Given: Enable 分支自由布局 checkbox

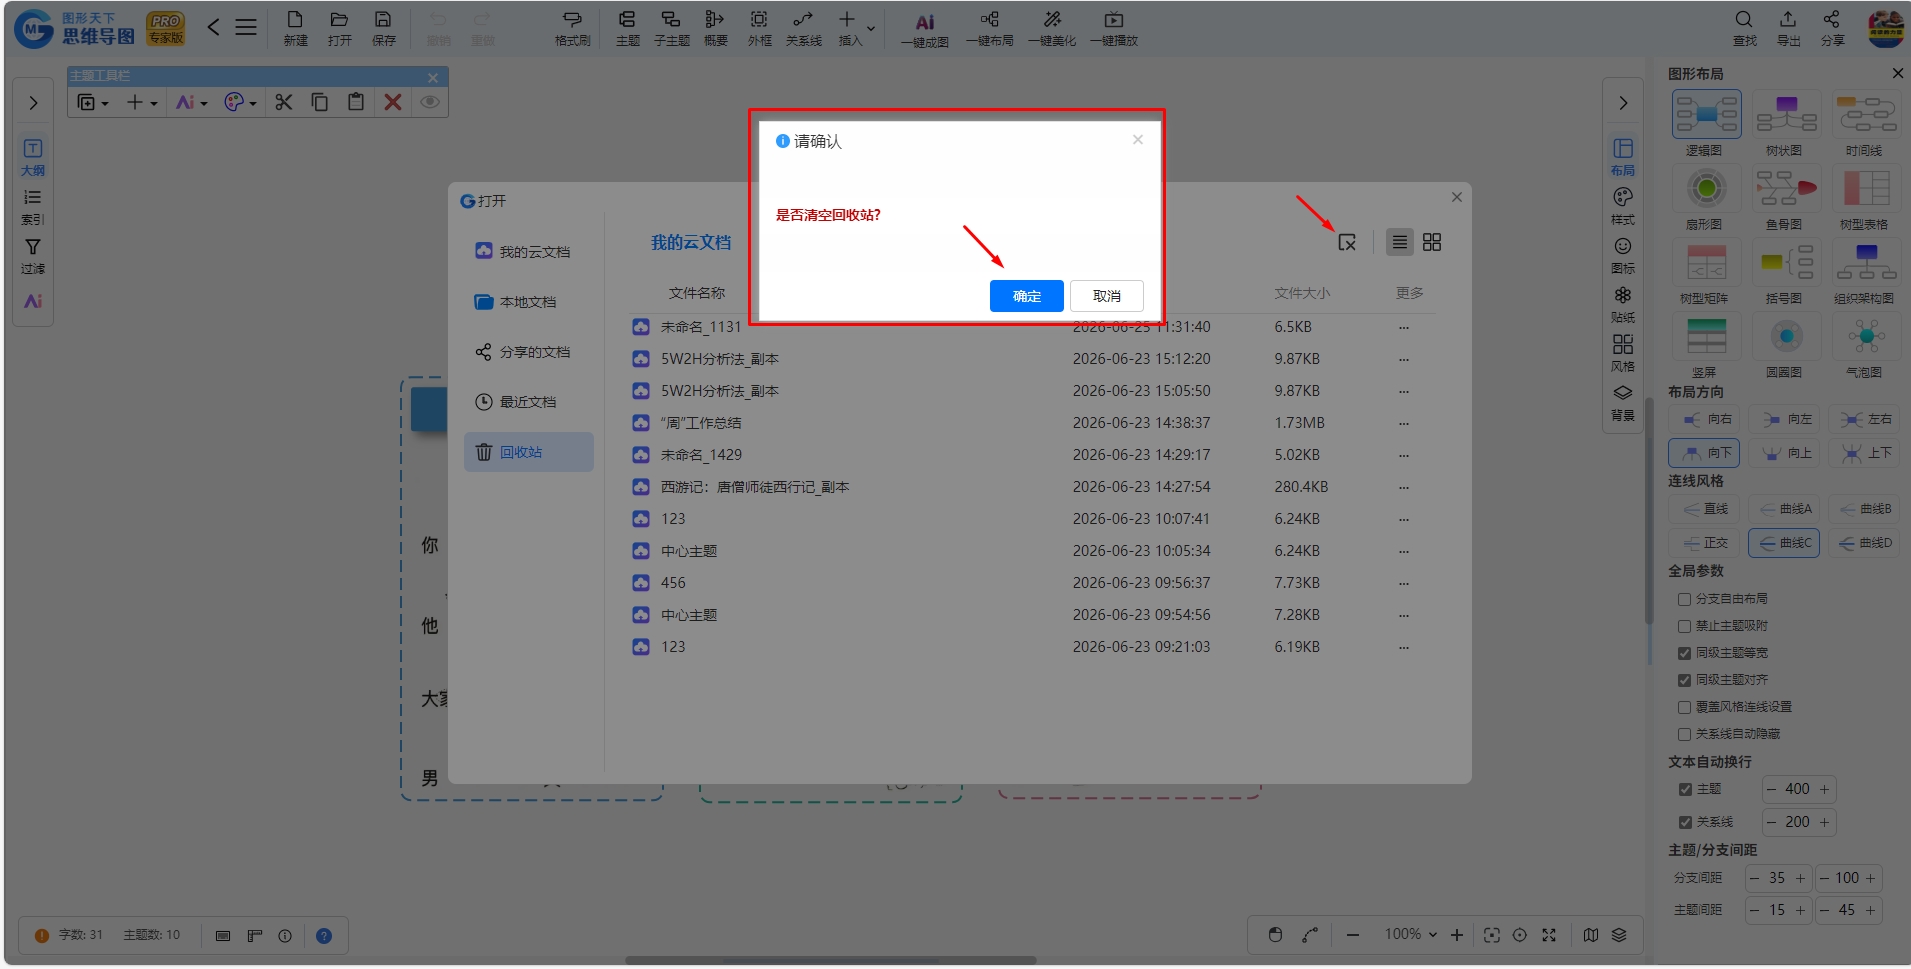Looking at the screenshot, I should 1684,599.
